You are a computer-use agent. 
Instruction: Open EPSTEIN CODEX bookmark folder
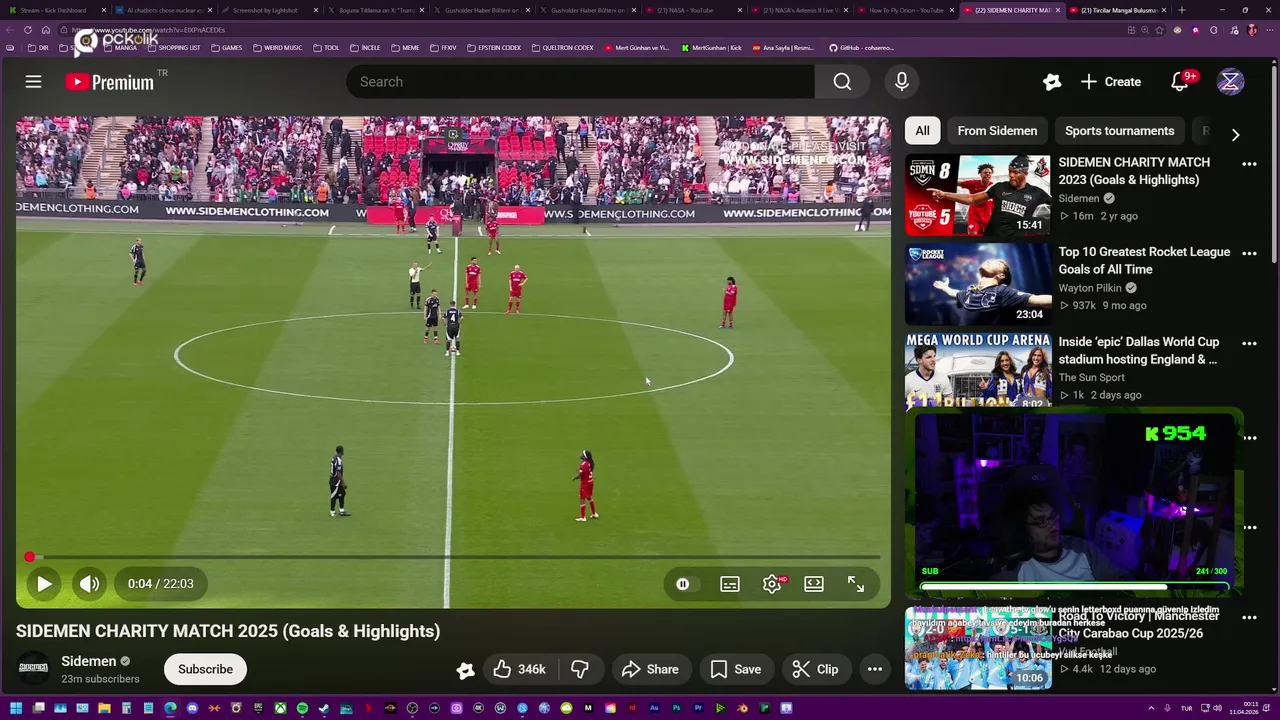point(494,47)
